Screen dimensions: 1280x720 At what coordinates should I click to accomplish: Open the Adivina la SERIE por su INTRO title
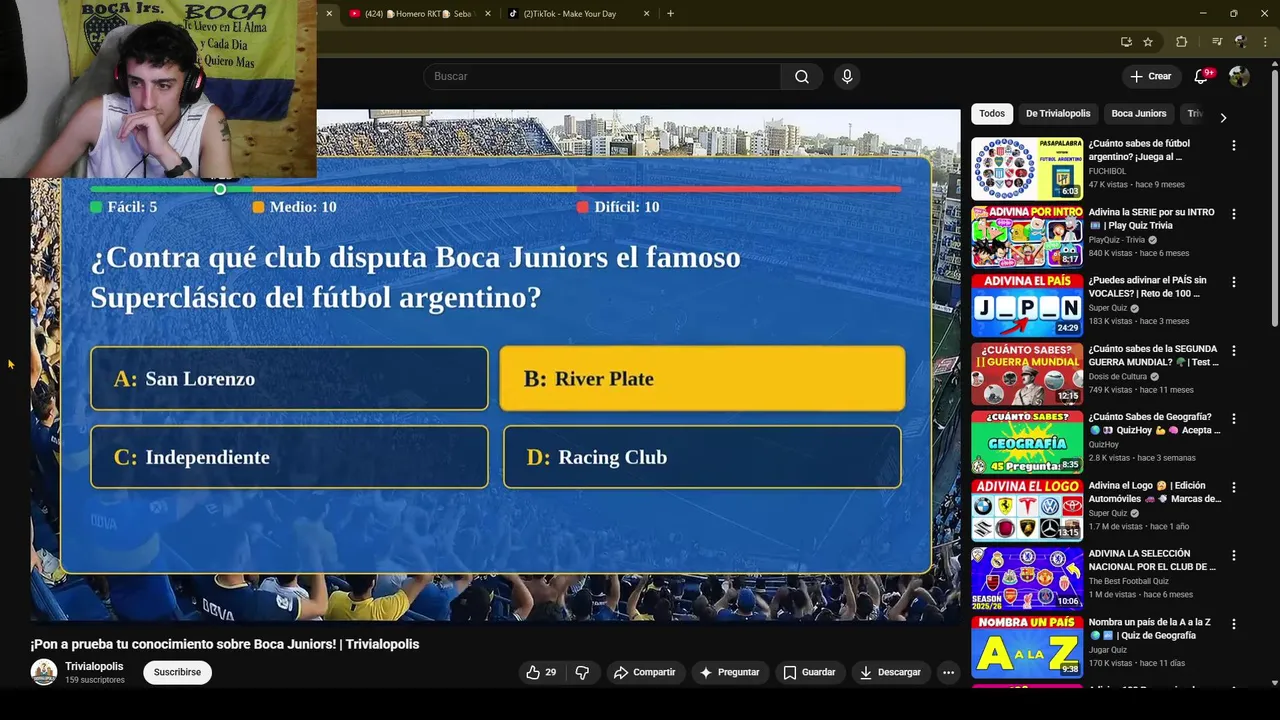coord(1152,219)
